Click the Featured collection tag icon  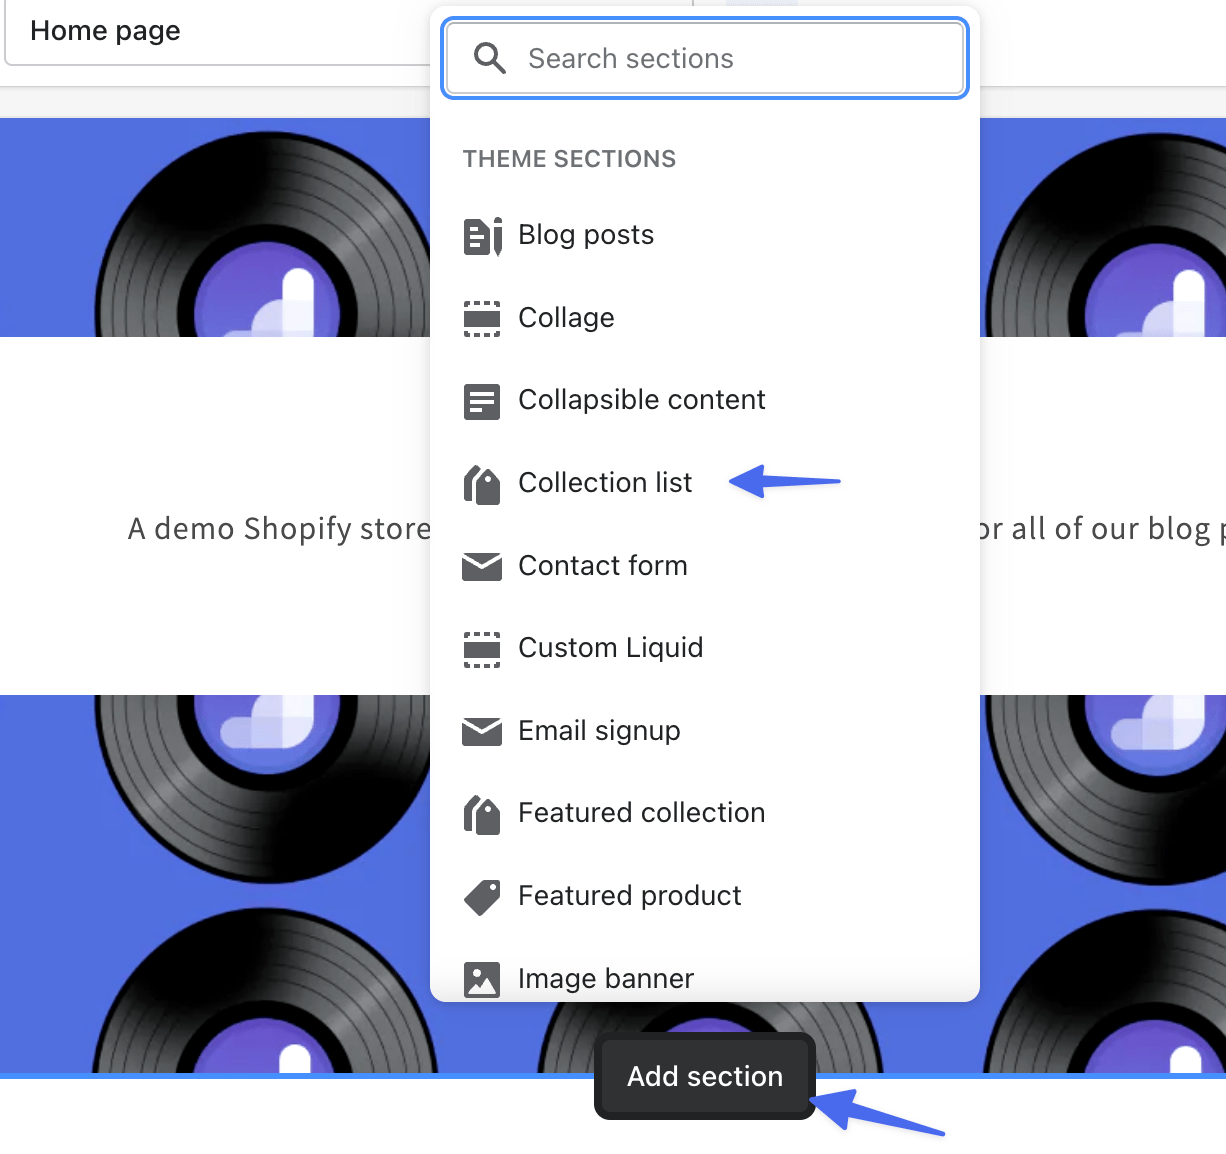click(482, 814)
